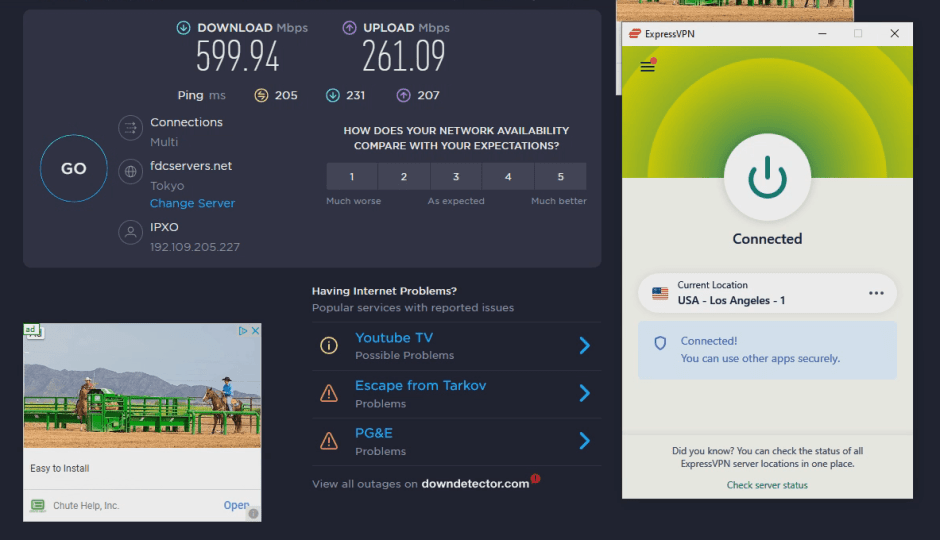Image resolution: width=940 pixels, height=540 pixels.
Task: Click the download ping icon beside 231
Action: 333,95
